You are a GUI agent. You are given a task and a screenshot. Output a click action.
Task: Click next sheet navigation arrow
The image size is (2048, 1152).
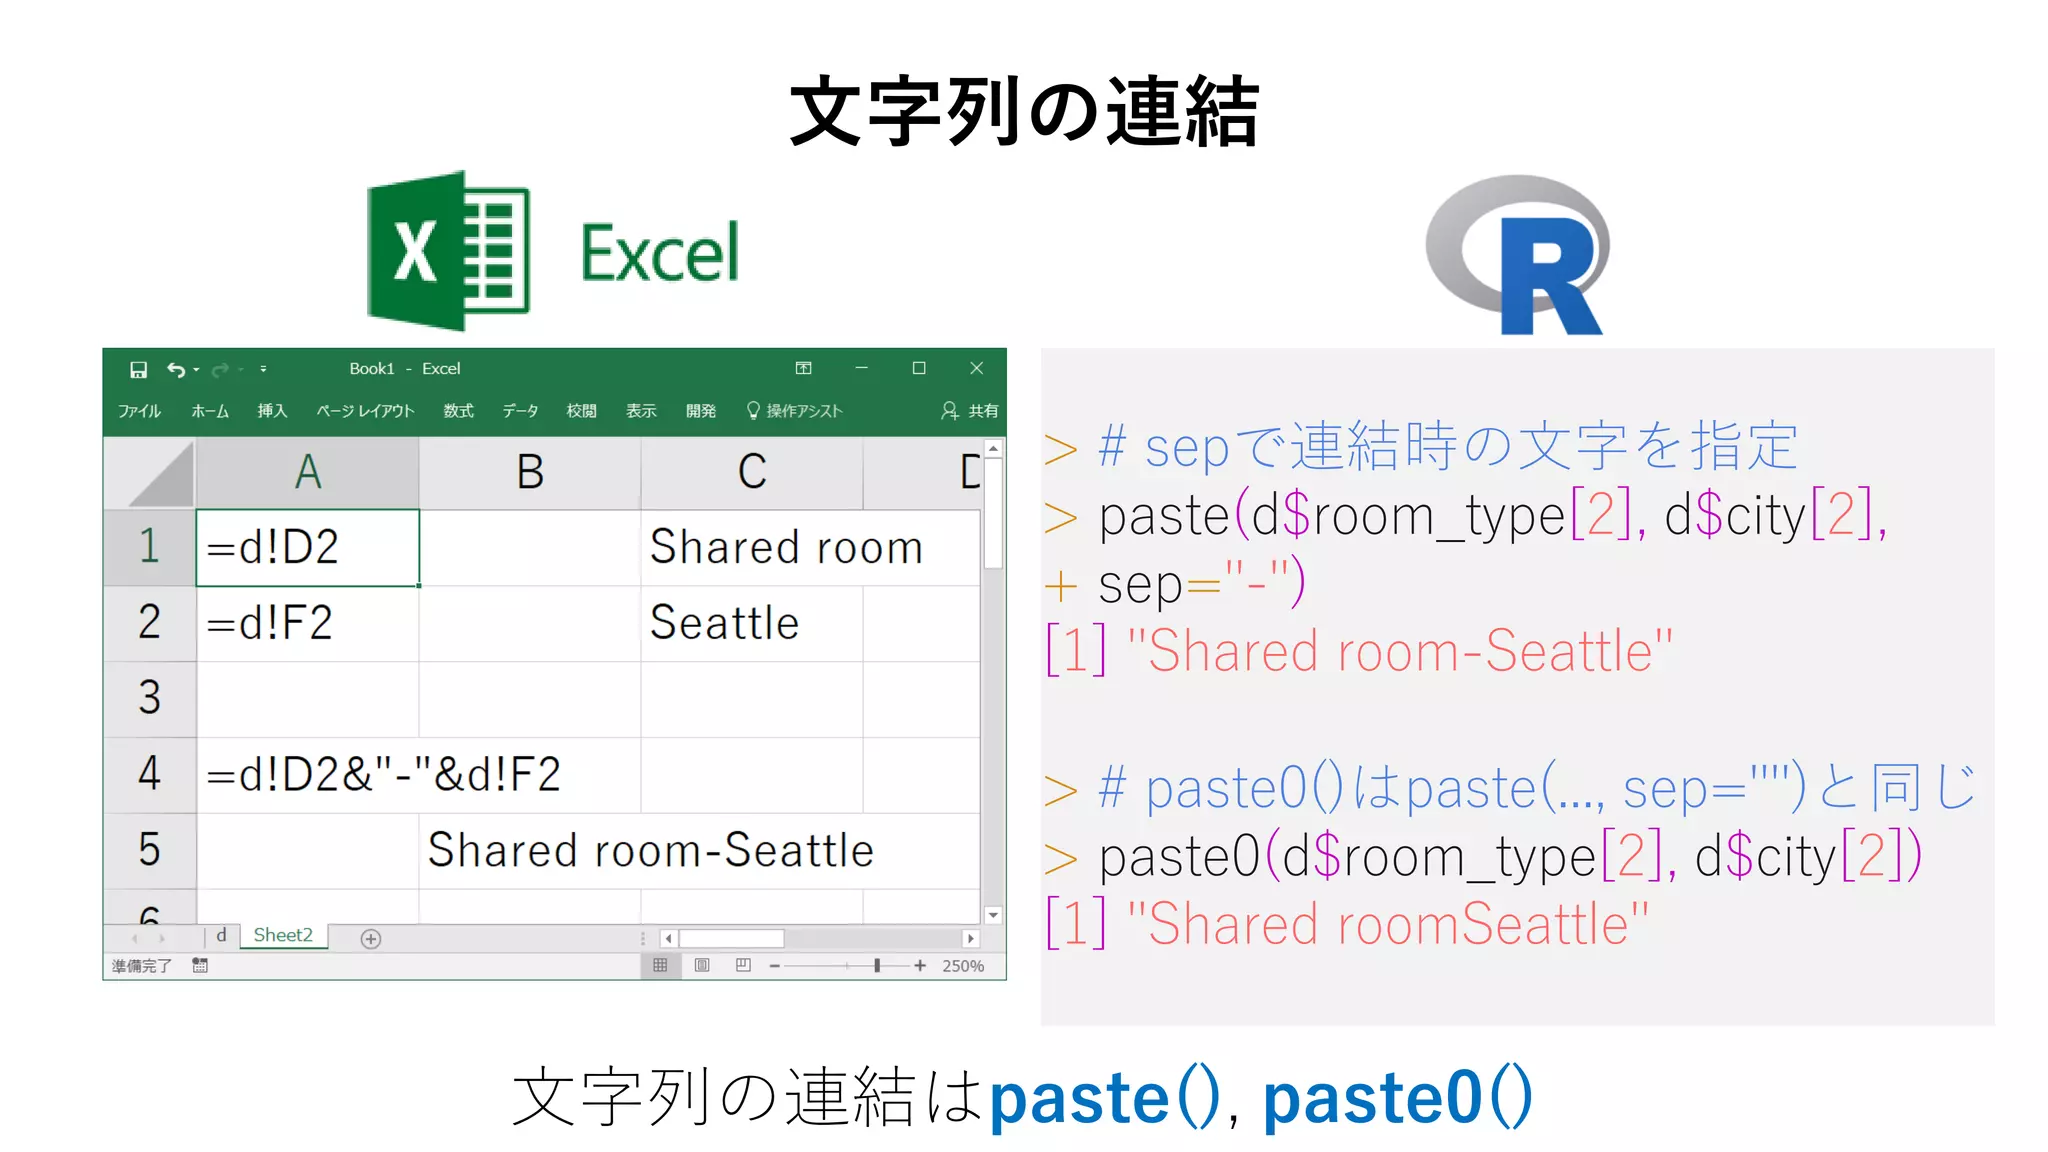[x=162, y=939]
